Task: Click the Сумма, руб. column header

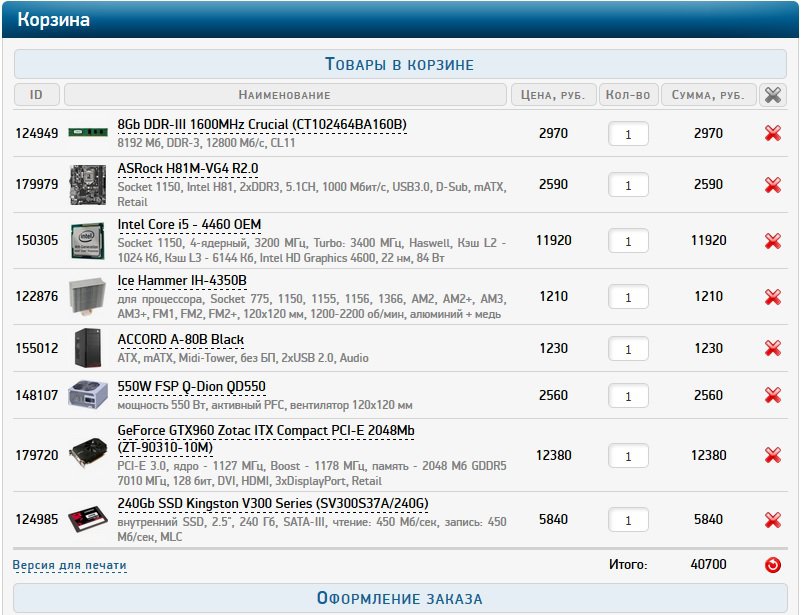Action: [x=709, y=95]
